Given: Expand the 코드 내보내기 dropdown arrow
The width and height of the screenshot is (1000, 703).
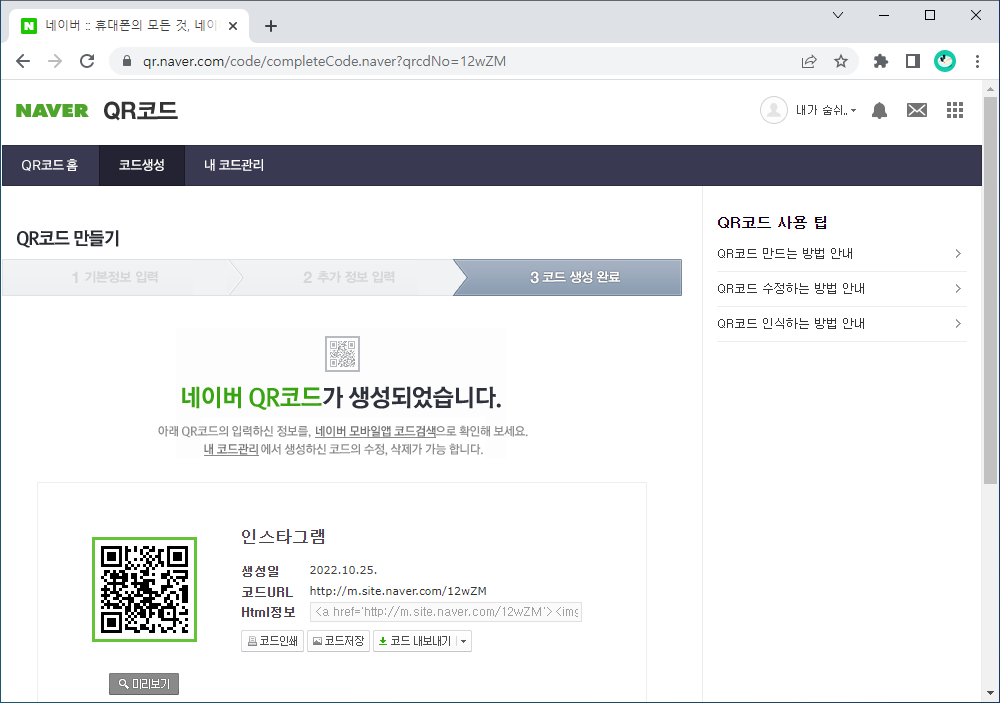Looking at the screenshot, I should [464, 641].
